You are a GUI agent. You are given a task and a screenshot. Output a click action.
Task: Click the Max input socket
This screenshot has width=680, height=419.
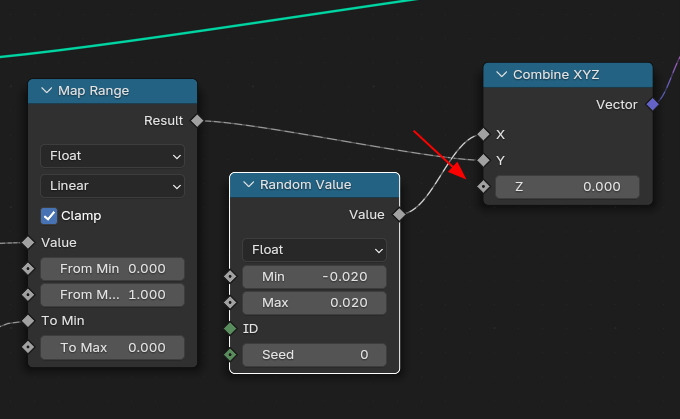[230, 302]
